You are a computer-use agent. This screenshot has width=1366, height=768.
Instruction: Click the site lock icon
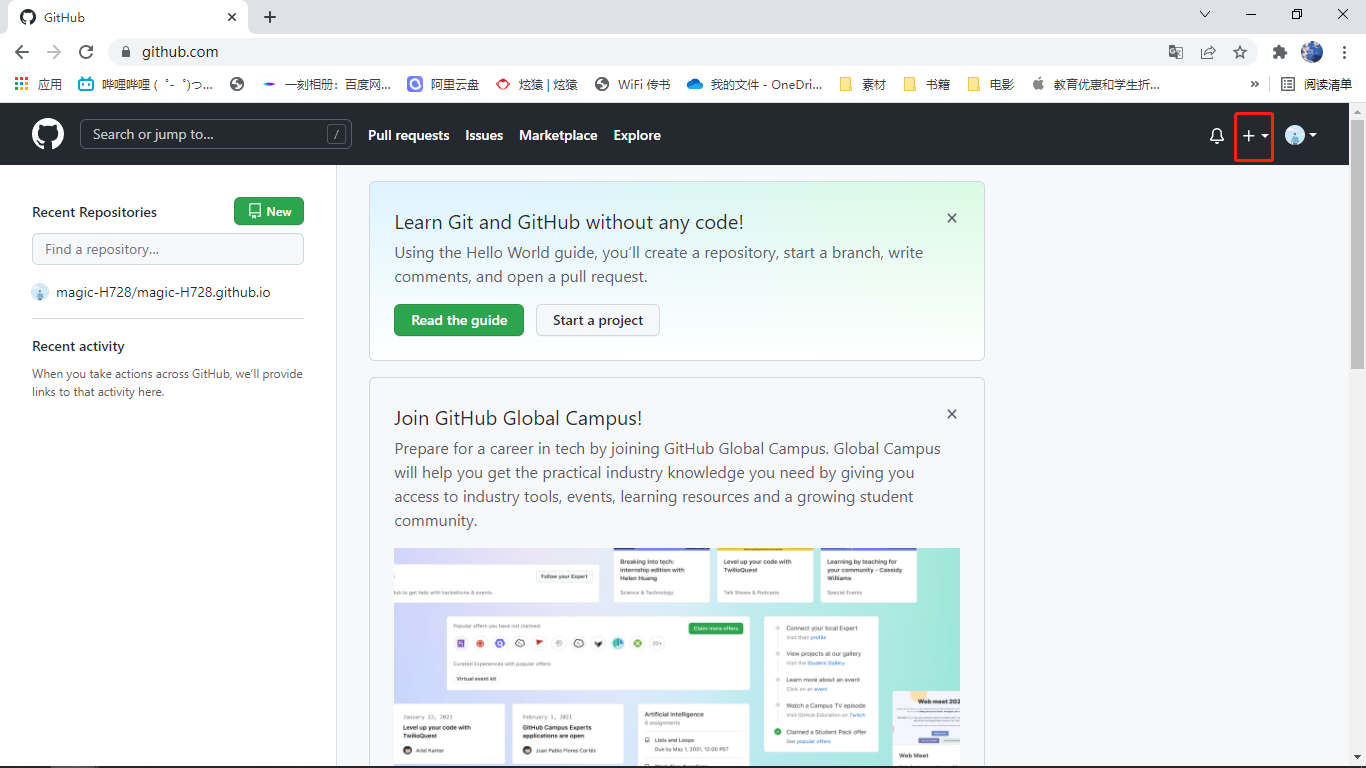pos(126,52)
